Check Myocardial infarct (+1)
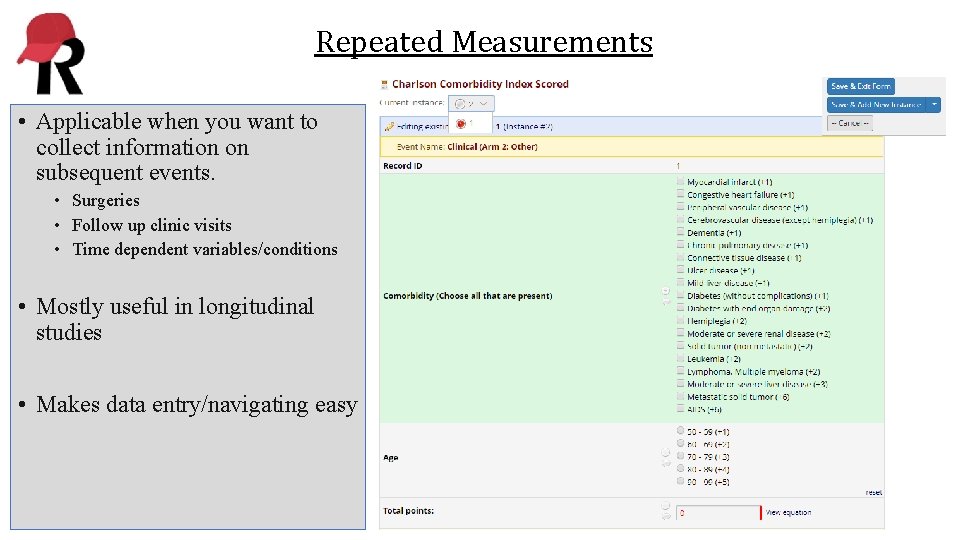 (x=680, y=181)
